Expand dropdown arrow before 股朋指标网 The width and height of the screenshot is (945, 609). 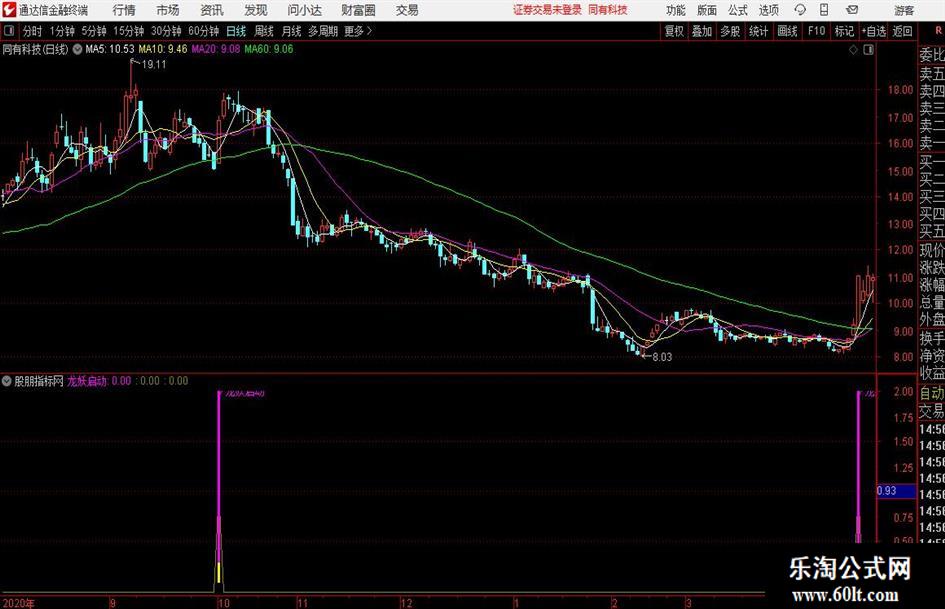pos(7,381)
